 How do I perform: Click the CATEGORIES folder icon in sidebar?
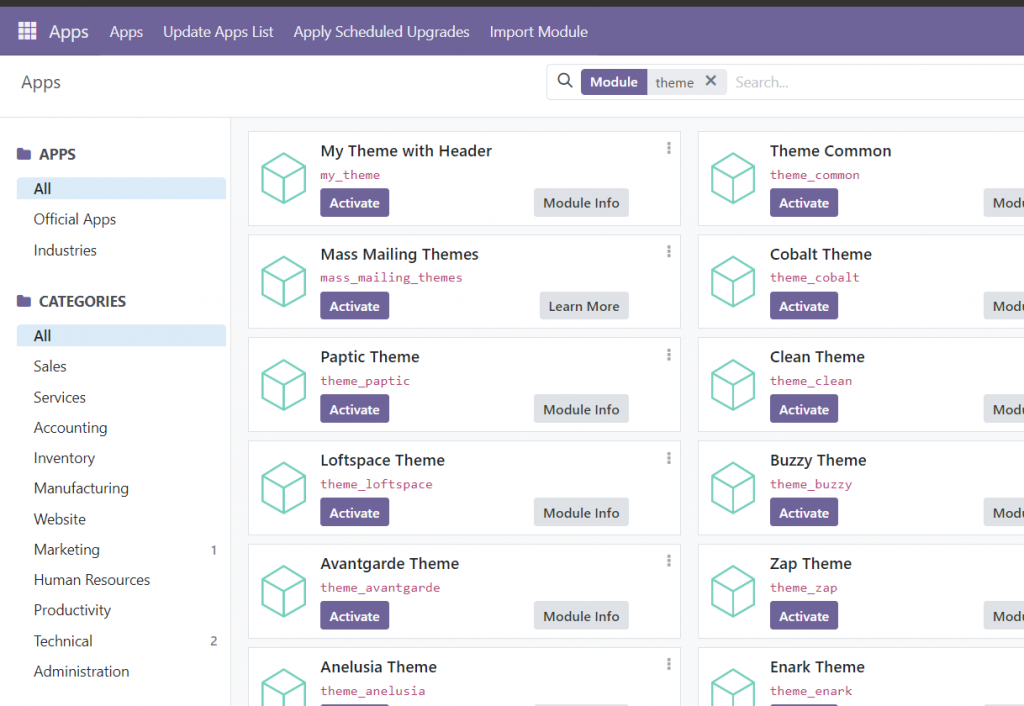tap(24, 301)
